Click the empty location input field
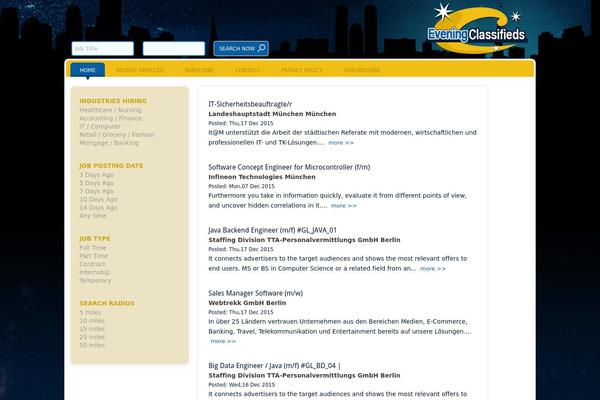Image resolution: width=600 pixels, height=400 pixels. pos(174,49)
